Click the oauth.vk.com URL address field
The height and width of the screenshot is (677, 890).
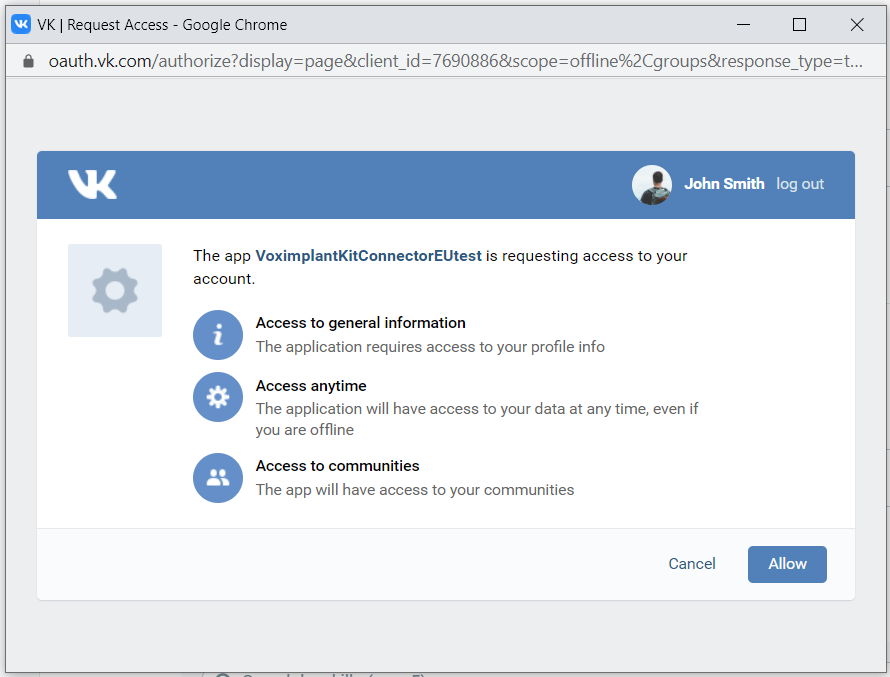(x=455, y=61)
